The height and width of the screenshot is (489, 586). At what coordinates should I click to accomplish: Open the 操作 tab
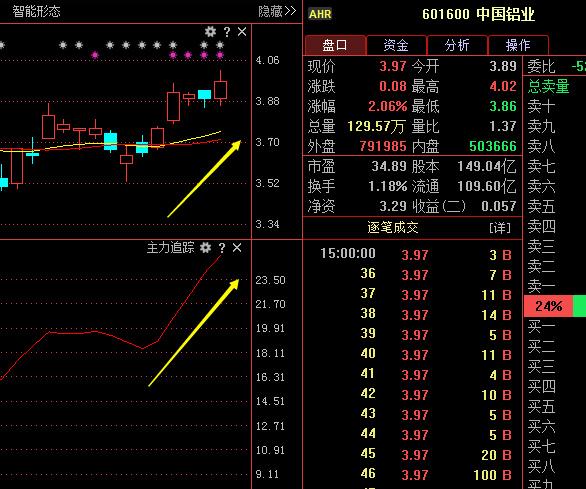(518, 45)
